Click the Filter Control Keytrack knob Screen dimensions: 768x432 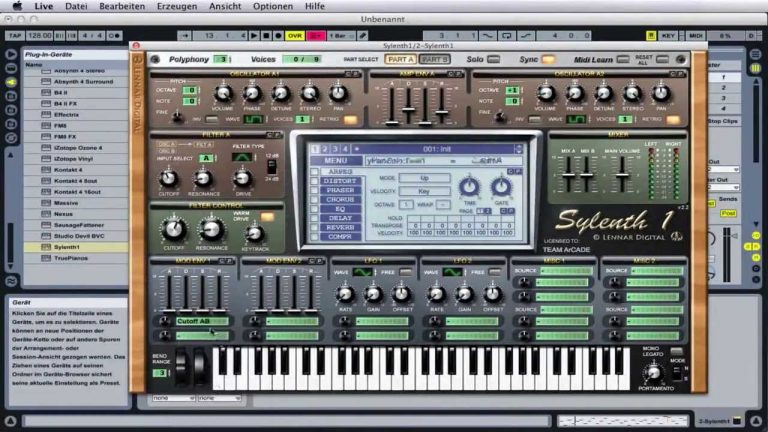click(254, 233)
